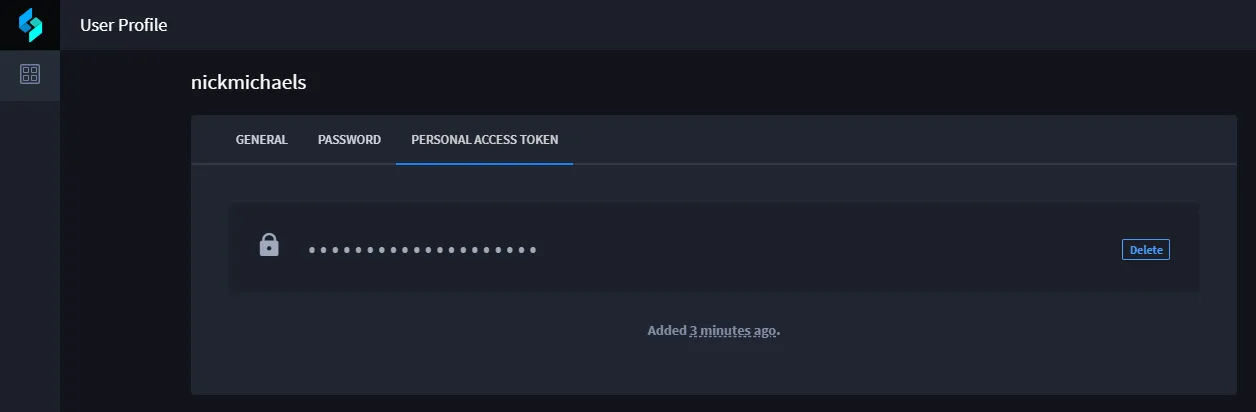Click the blue underline of the active tab
This screenshot has height=412, width=1256.
[485, 163]
